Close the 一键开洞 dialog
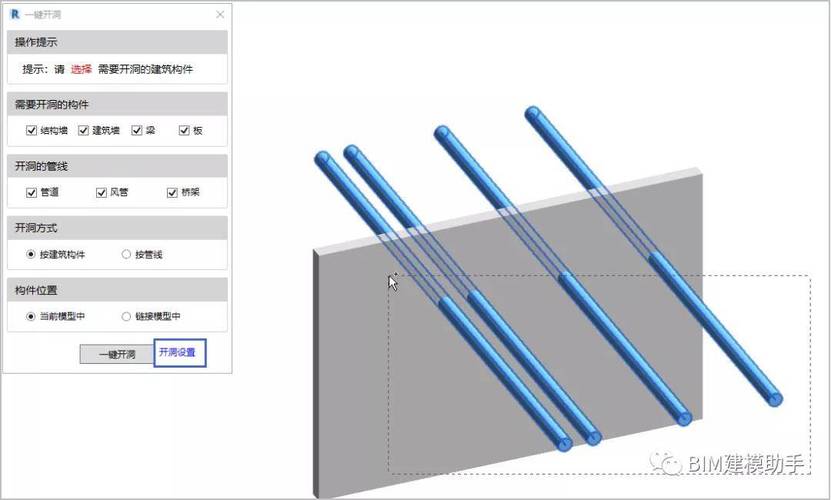831x500 pixels. 220,15
